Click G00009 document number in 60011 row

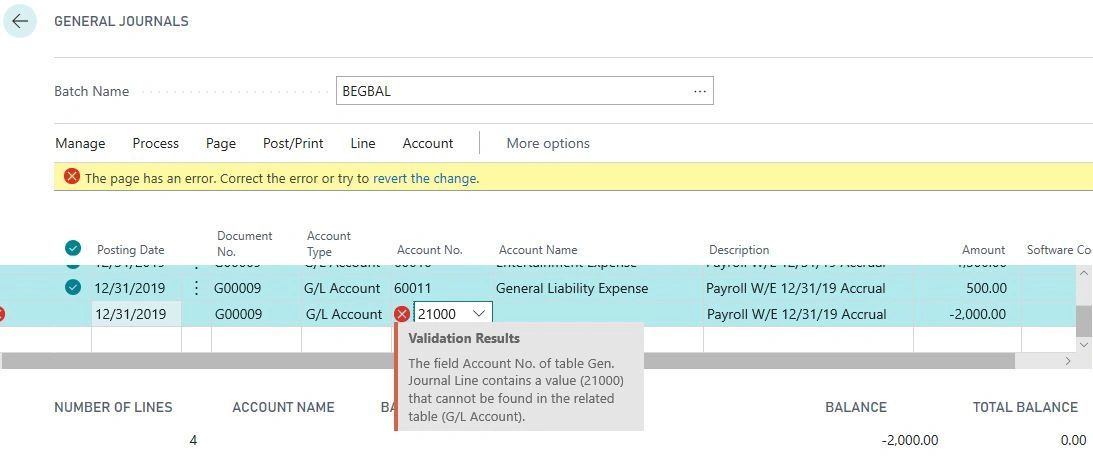238,288
